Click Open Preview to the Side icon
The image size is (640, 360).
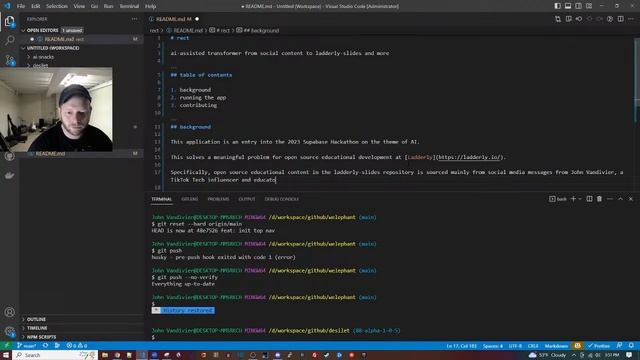[x=569, y=19]
